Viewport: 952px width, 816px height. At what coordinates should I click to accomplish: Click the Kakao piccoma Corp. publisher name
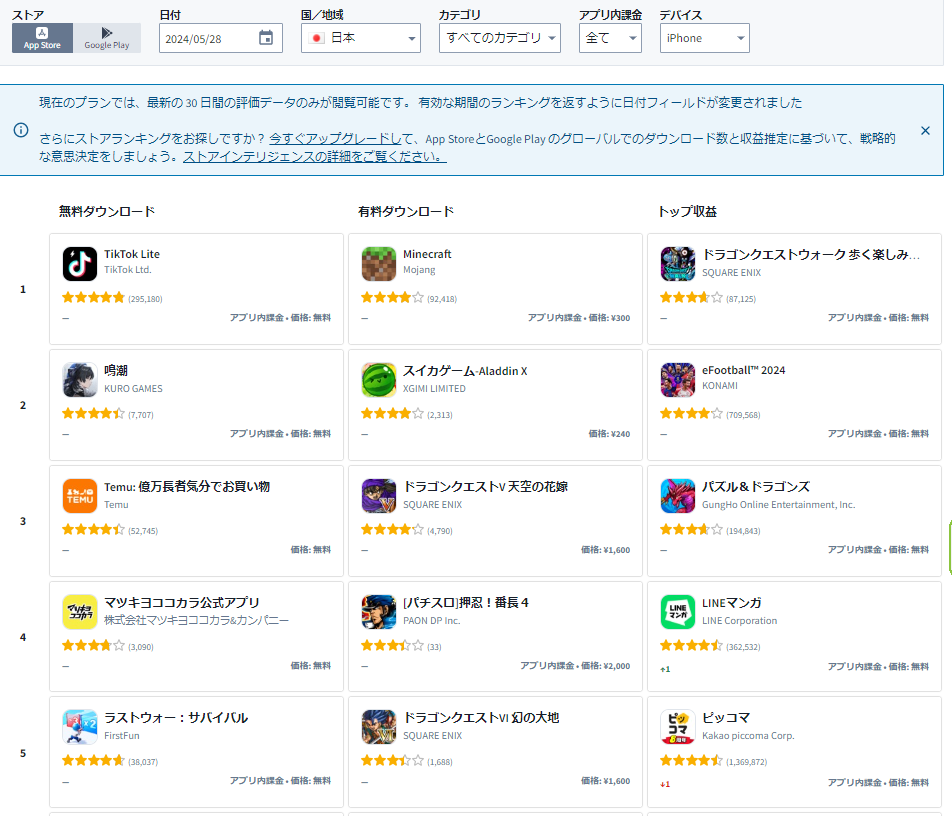(748, 736)
